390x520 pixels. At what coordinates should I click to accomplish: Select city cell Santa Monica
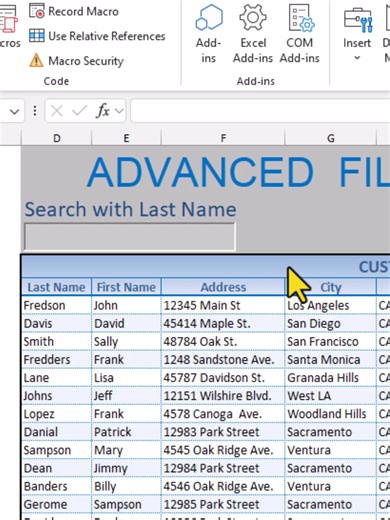coord(331,360)
